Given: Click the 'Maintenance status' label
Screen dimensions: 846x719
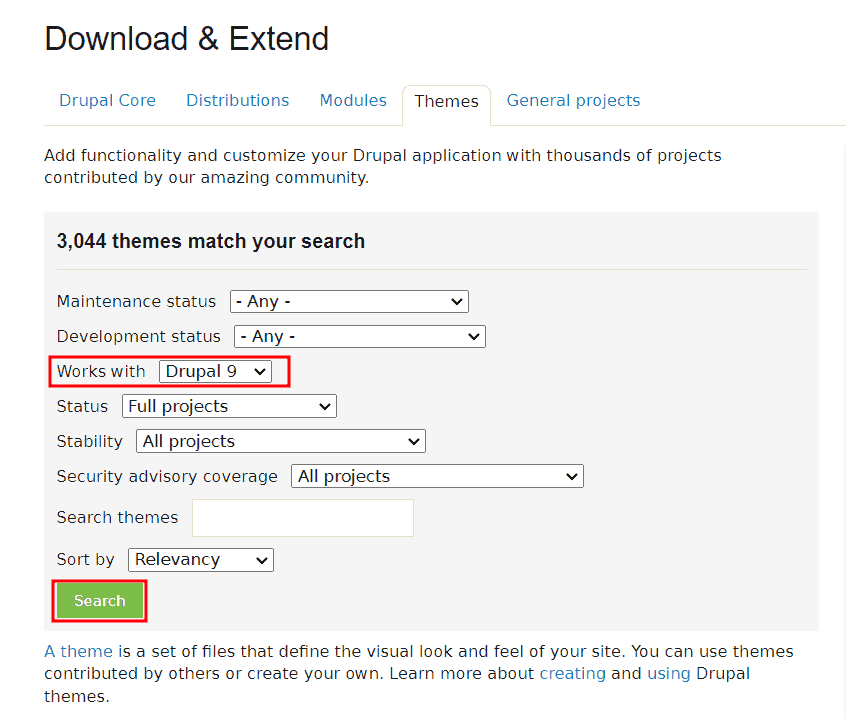Looking at the screenshot, I should pos(137,302).
